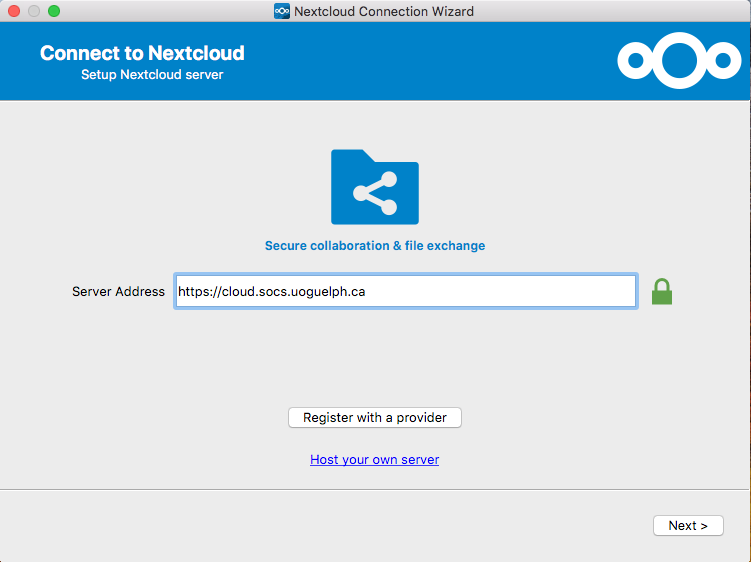Click the separator line above Next button
This screenshot has width=751, height=562.
(x=375, y=490)
